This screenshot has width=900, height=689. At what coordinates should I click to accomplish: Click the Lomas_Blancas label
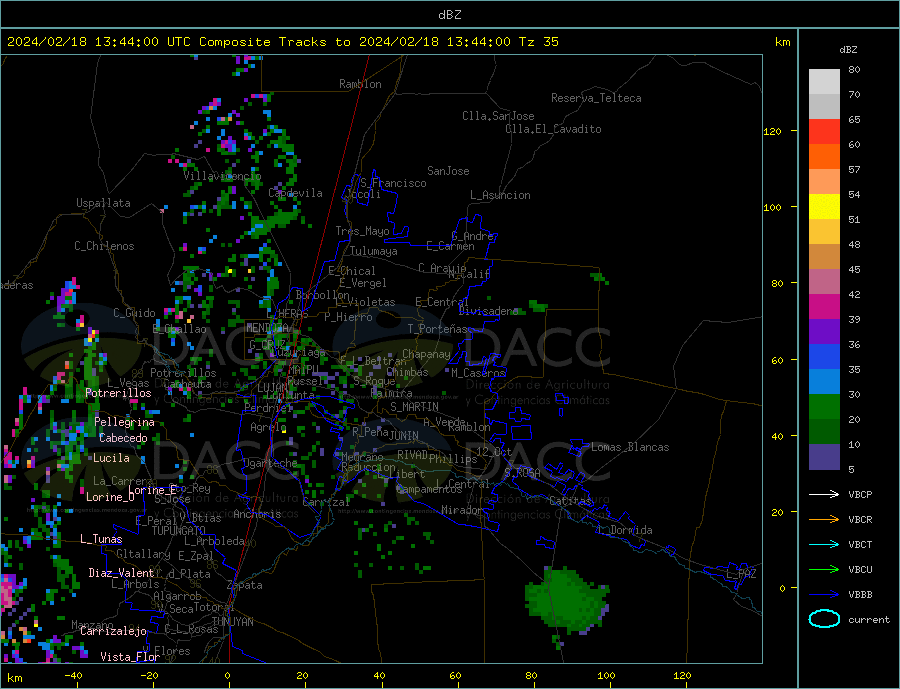[x=630, y=447]
